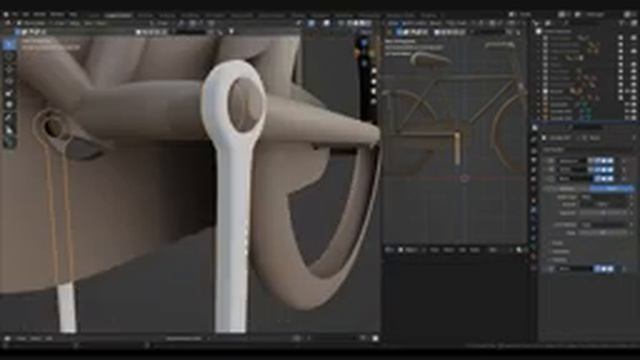Adjust the Amount field of Bevel modifier
The image size is (640, 360).
coord(605,204)
